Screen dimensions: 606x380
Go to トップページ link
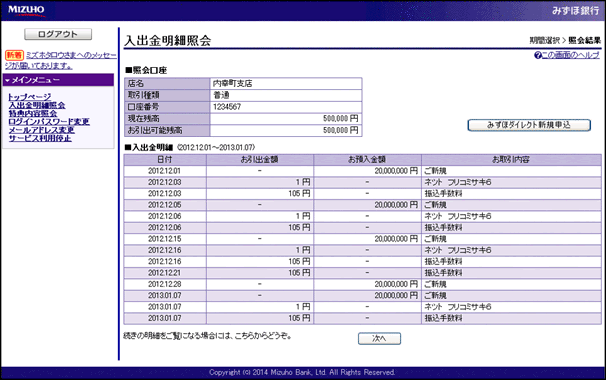29,97
